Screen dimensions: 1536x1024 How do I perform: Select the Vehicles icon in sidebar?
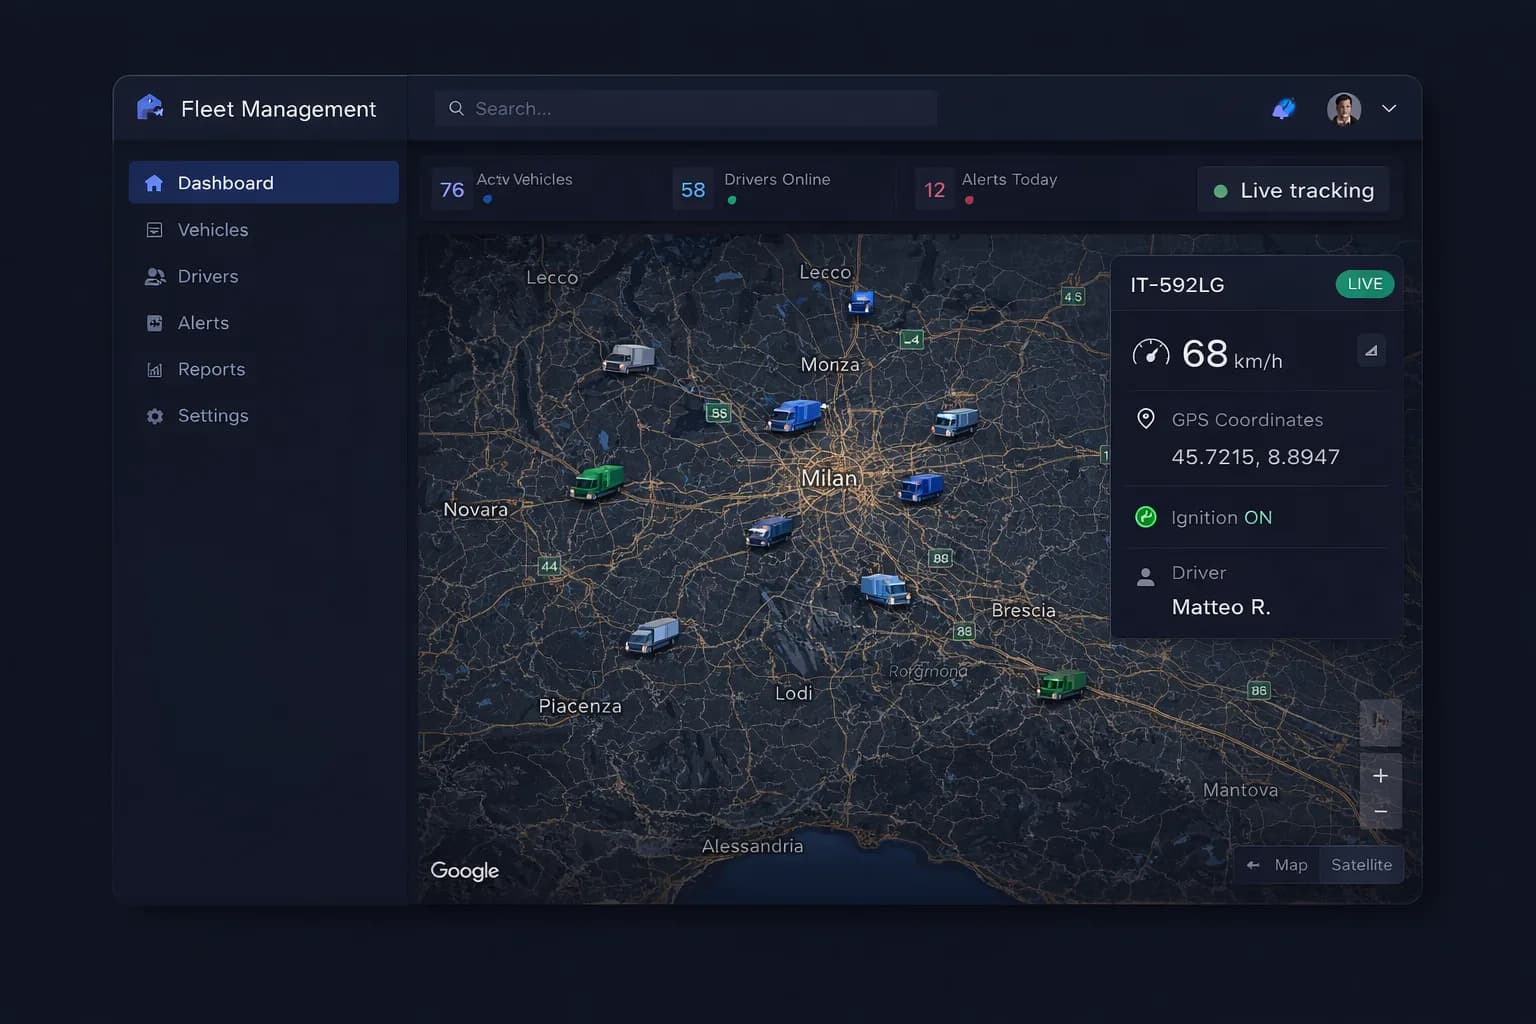(155, 229)
